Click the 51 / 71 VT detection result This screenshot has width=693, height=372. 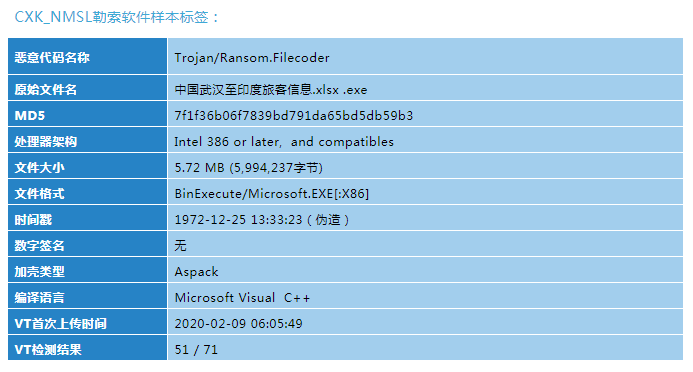[196, 350]
